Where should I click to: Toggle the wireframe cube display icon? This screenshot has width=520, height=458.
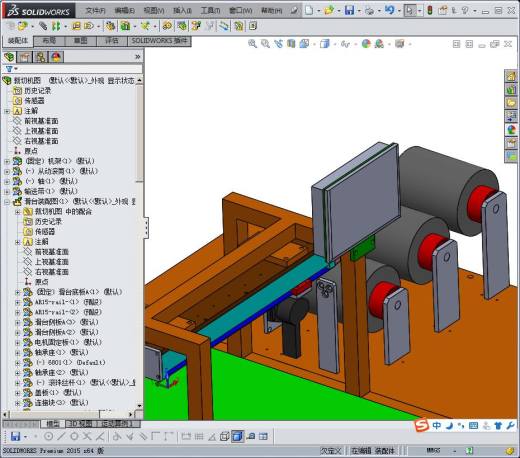click(224, 436)
